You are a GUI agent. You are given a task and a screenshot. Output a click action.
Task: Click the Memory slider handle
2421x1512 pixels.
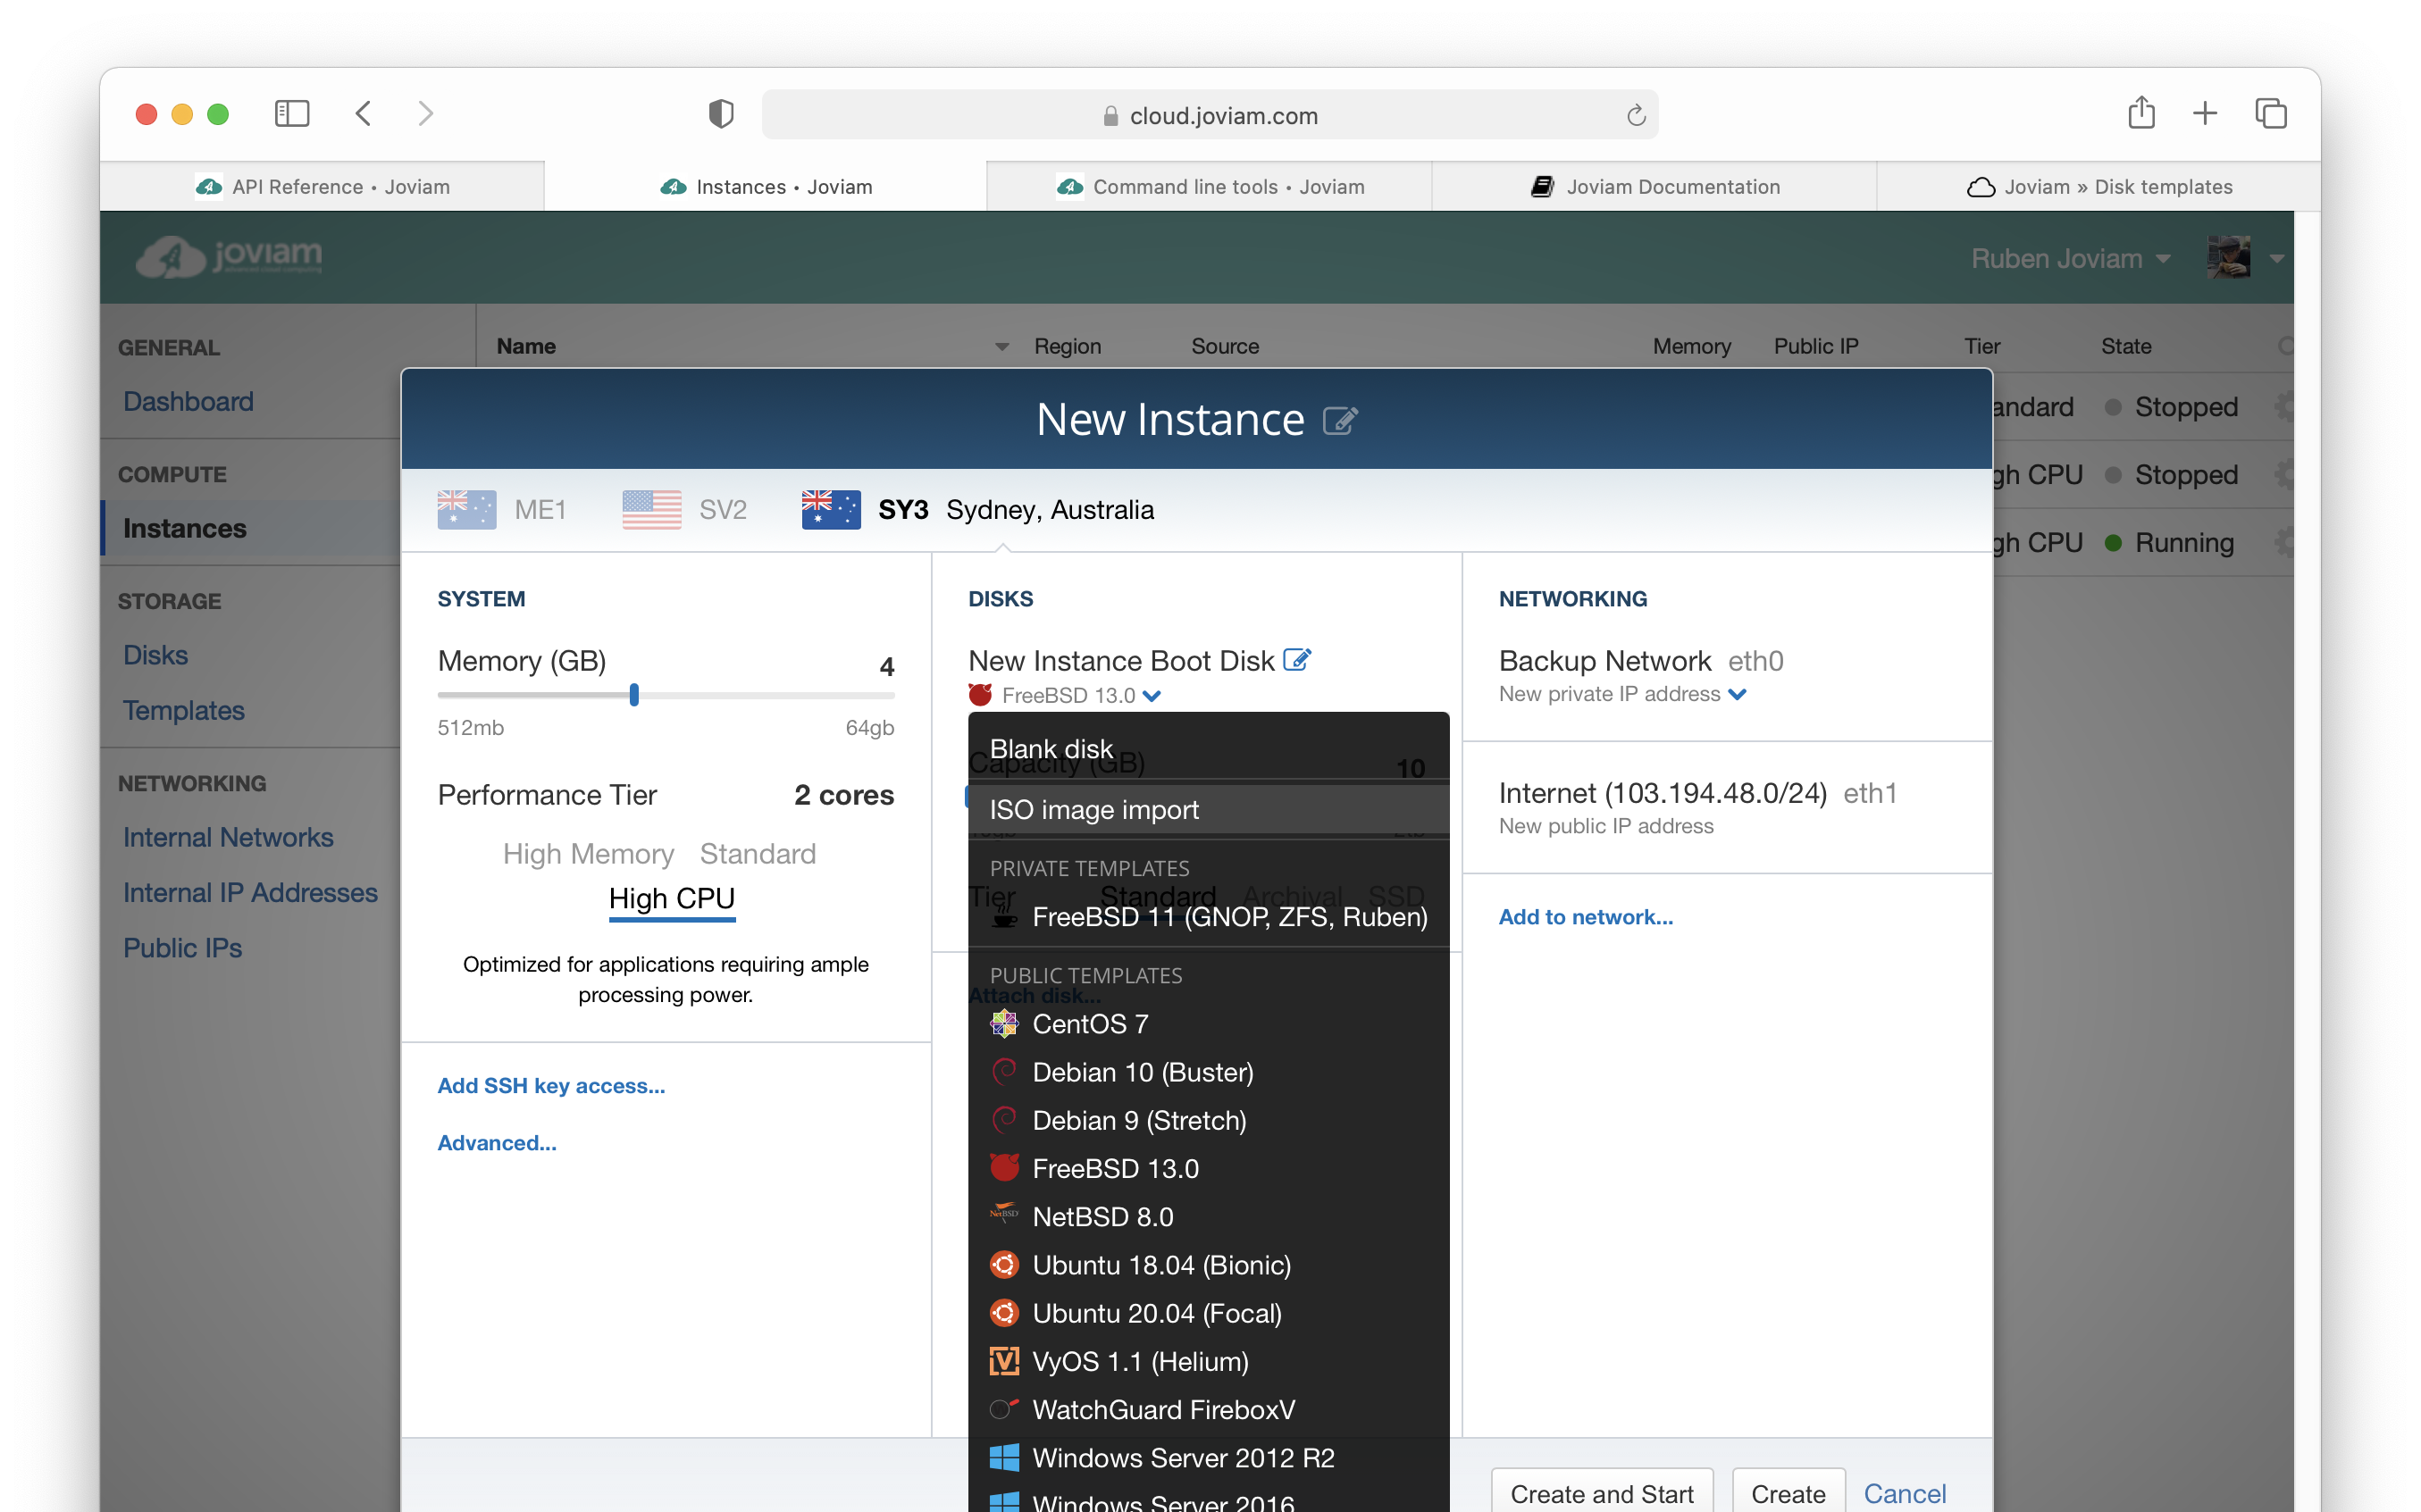pyautogui.click(x=634, y=695)
